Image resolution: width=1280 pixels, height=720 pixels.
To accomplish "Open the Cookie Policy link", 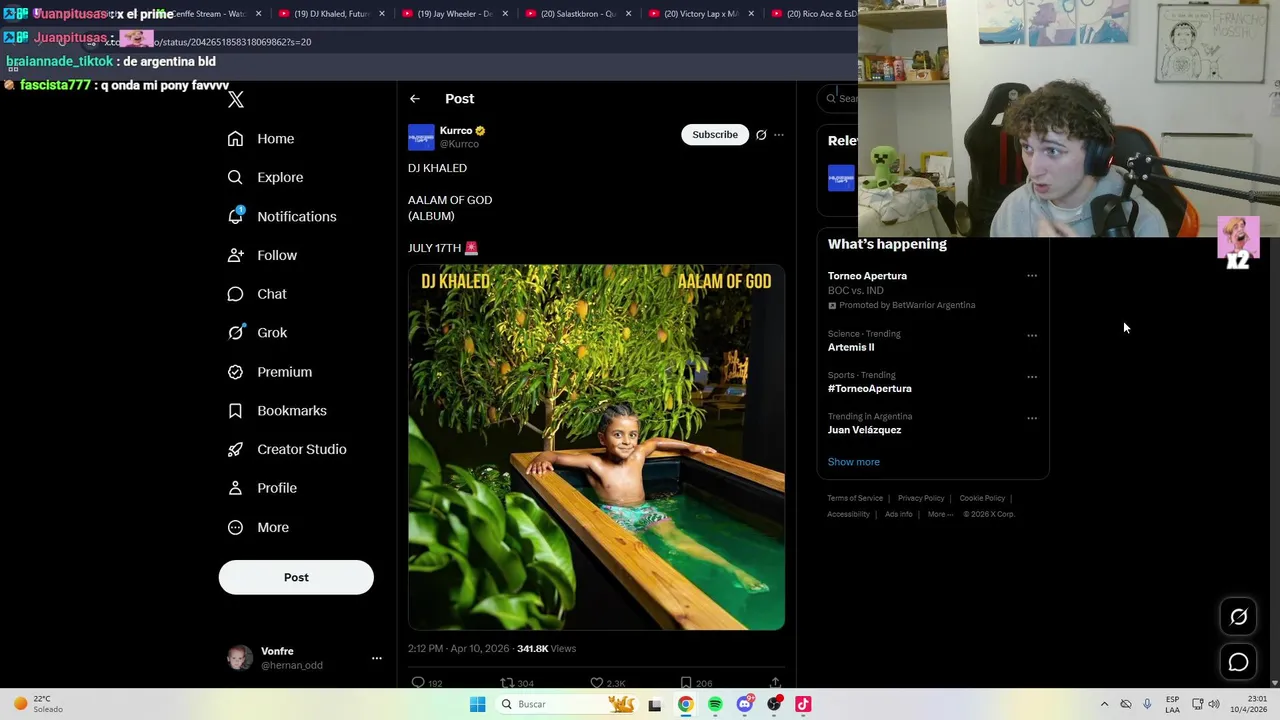I will click(x=982, y=498).
